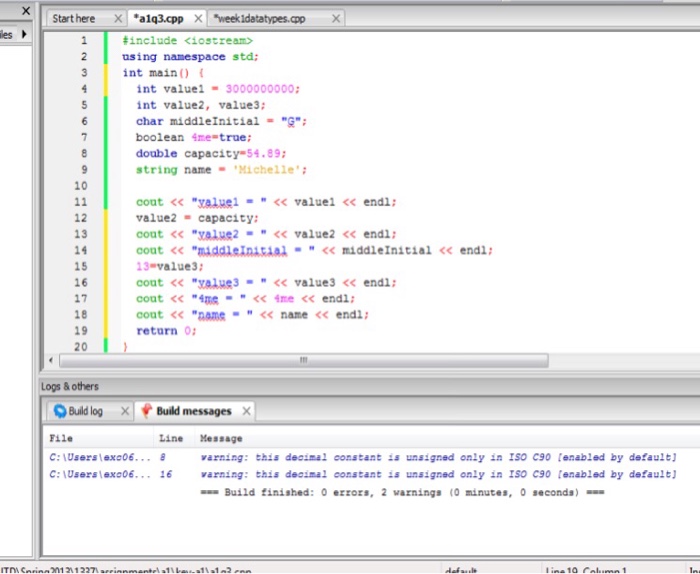
Task: Click on 'using namespace std;' line
Action: click(x=191, y=57)
